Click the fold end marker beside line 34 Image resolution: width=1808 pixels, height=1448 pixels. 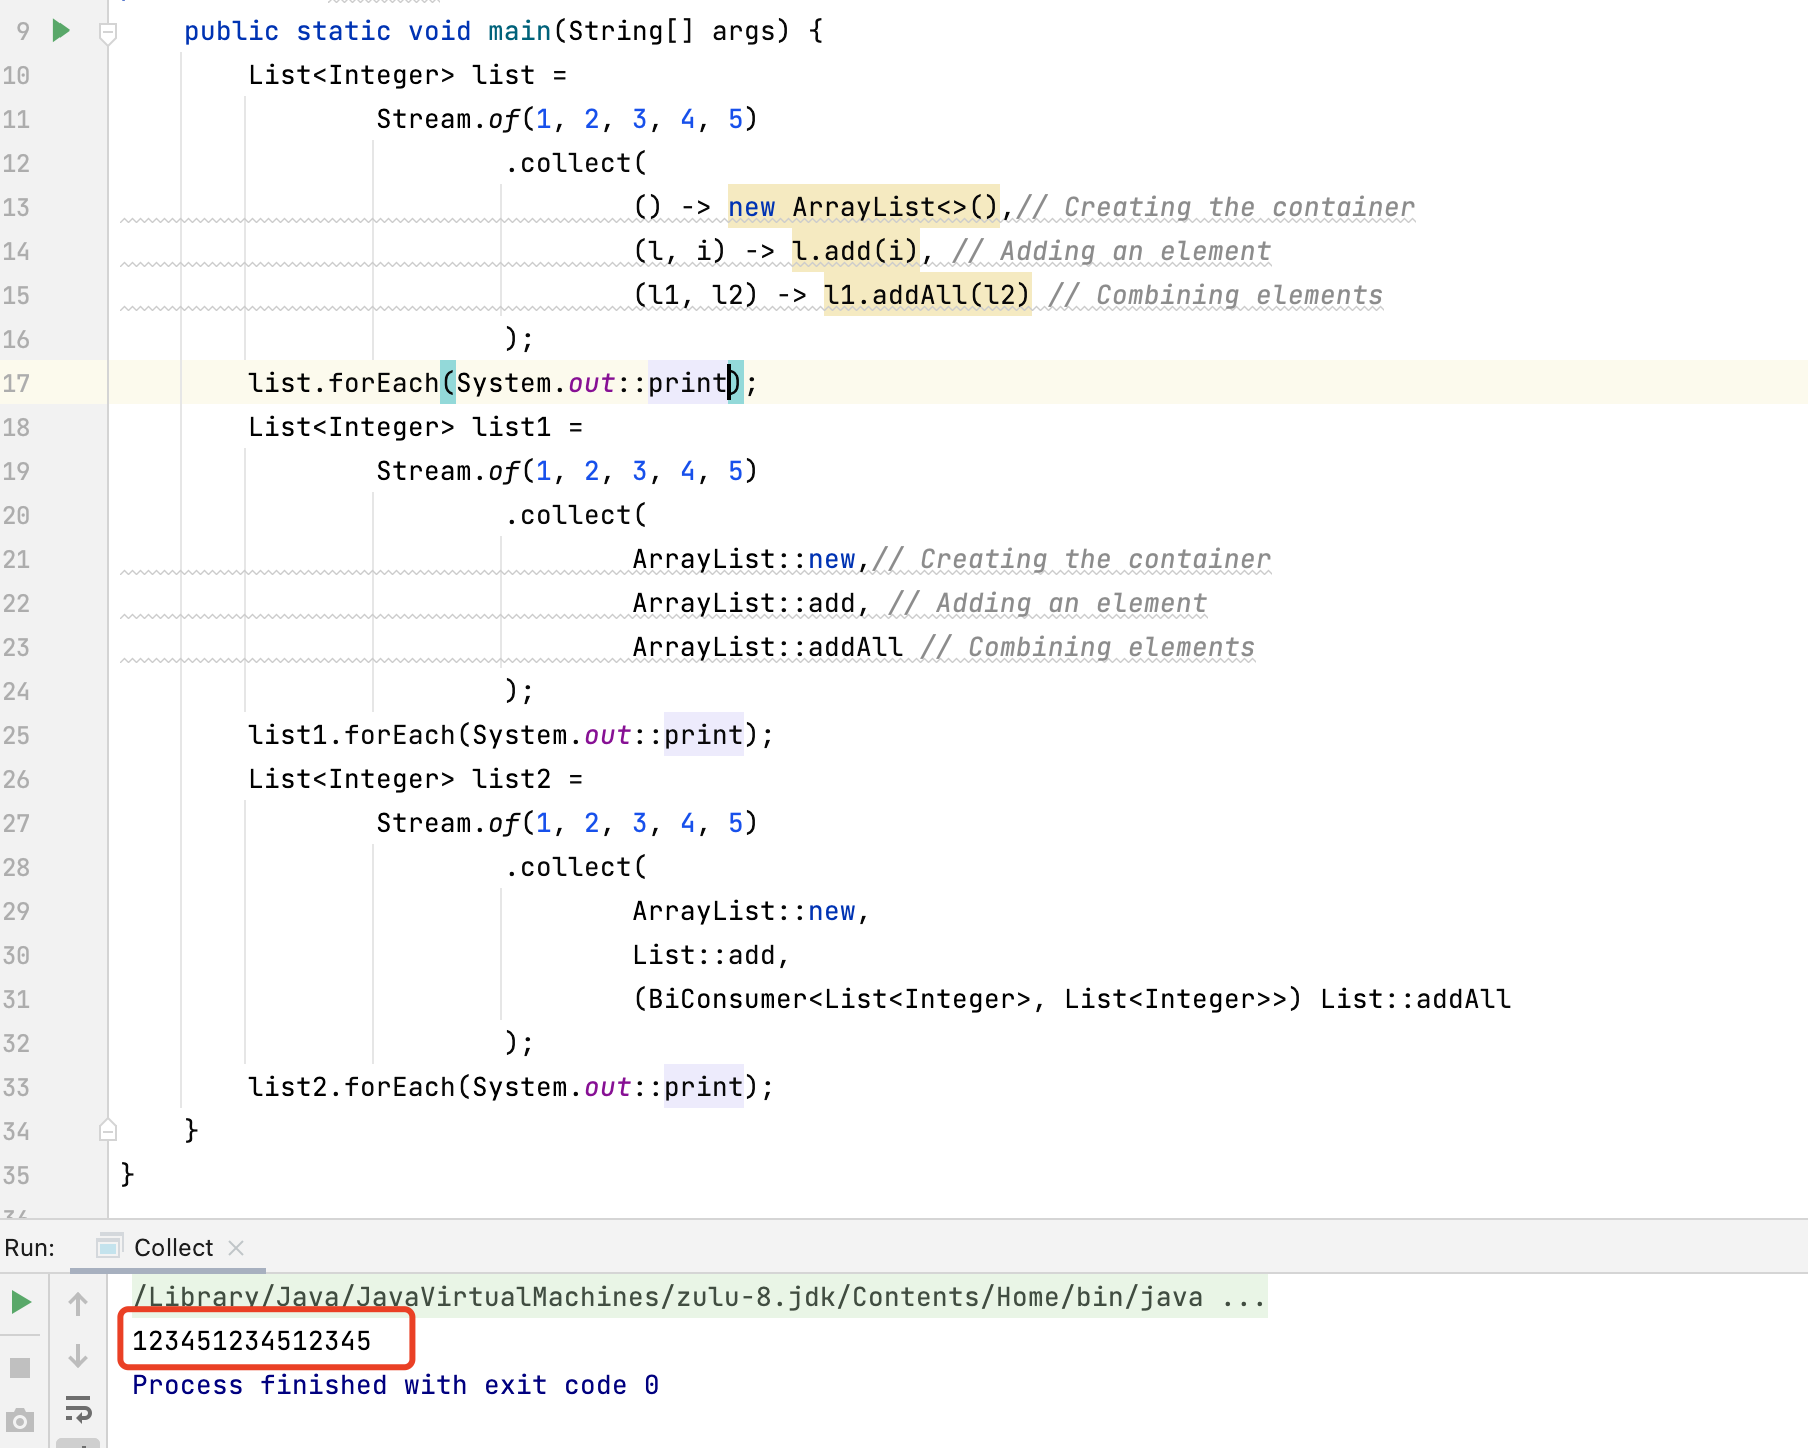(x=108, y=1131)
